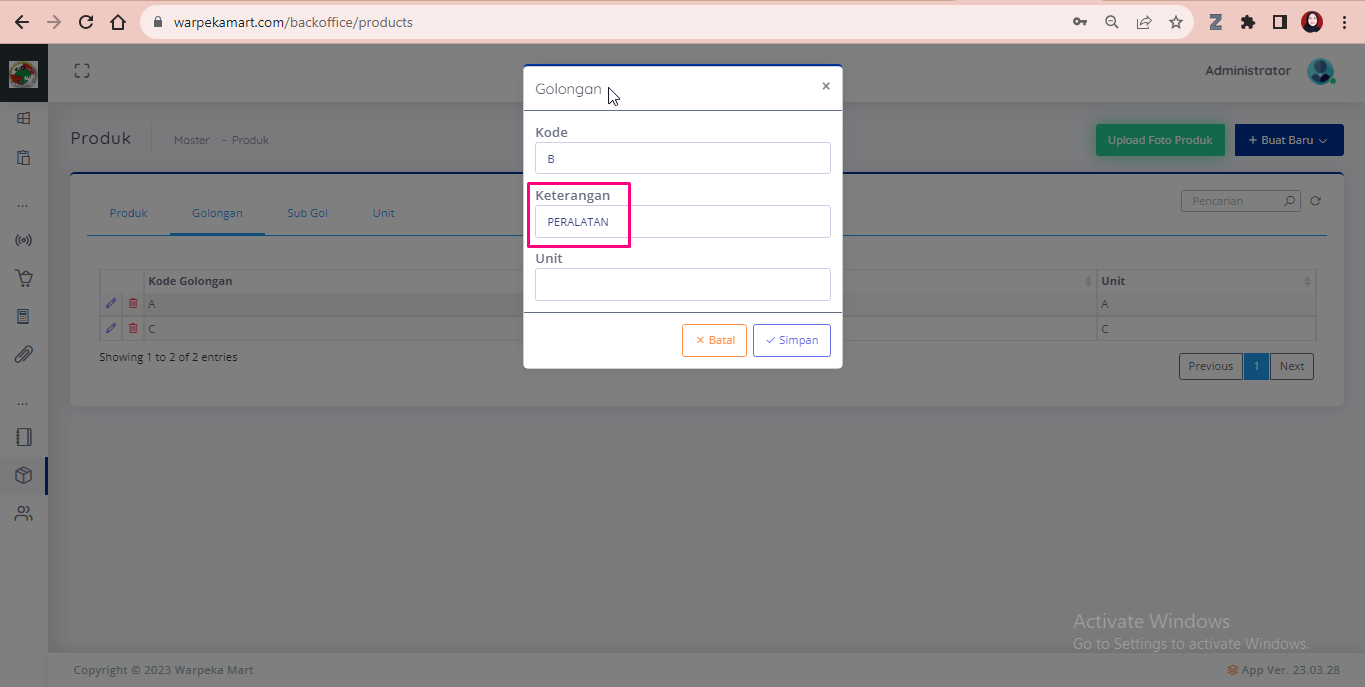Open the Chrome profile avatar
Viewport: 1365px width, 687px height.
1312,22
